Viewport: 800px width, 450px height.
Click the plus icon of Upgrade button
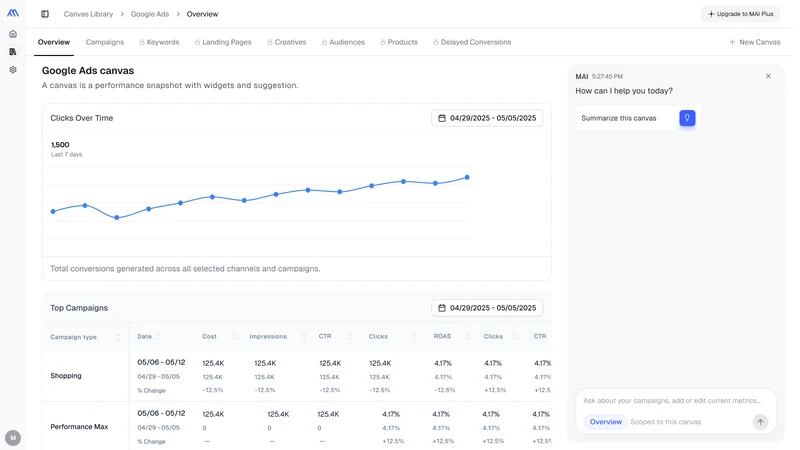[x=711, y=14]
